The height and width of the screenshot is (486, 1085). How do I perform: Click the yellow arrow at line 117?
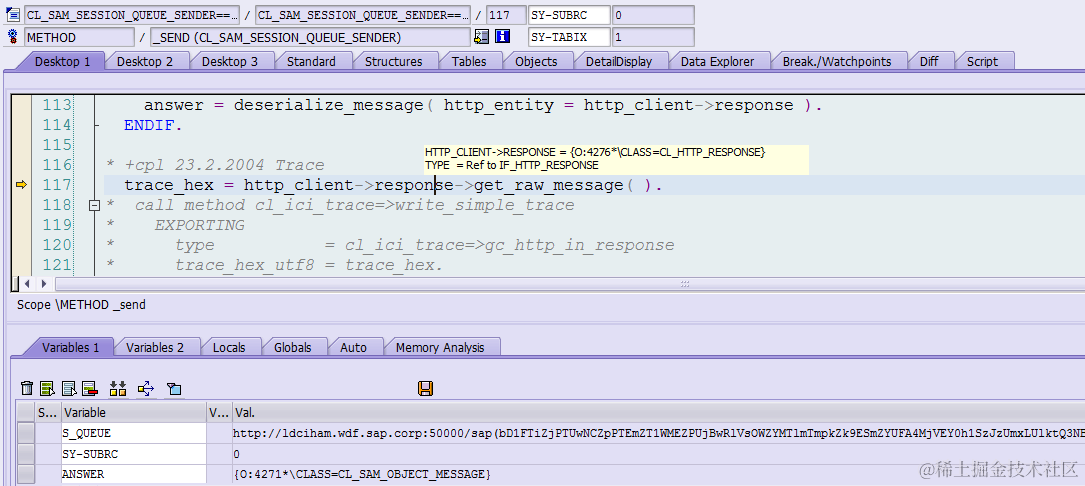pyautogui.click(x=21, y=185)
